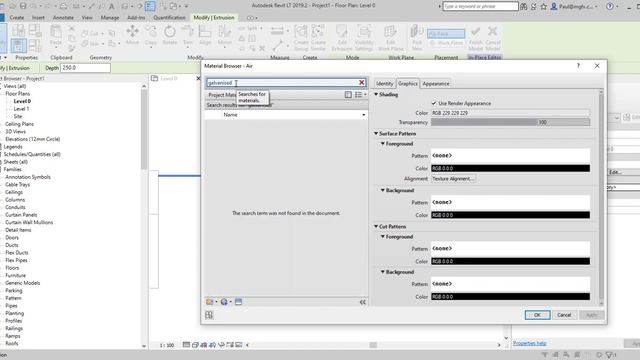Viewport: 640px width, 360px height.
Task: Click the Surface Pattern Background color swatch
Action: click(510, 215)
